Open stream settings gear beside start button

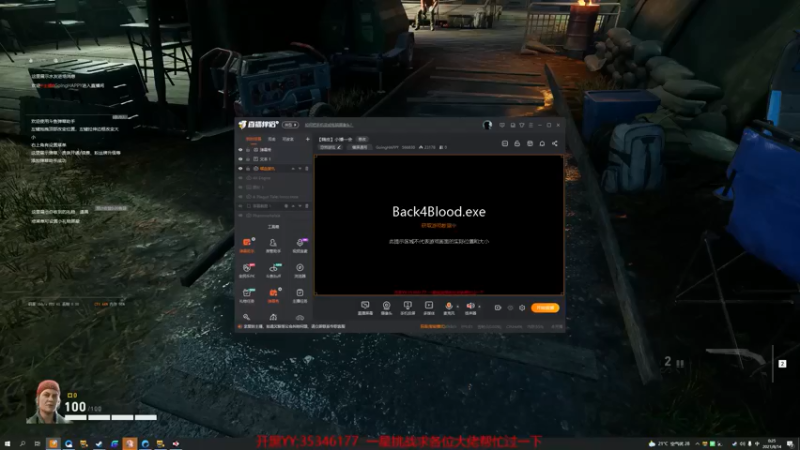(522, 308)
